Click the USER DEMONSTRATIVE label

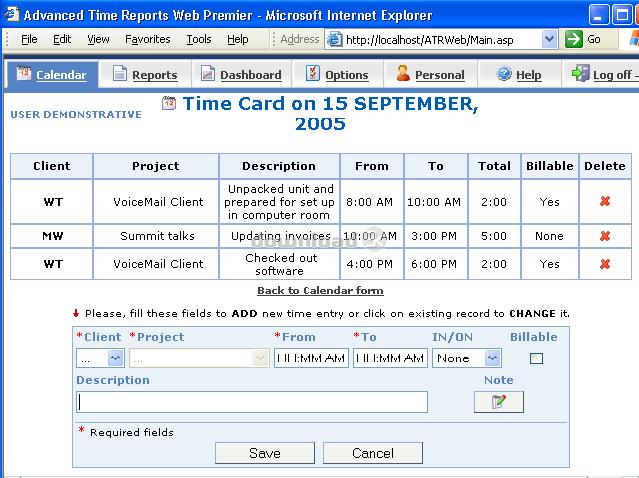[76, 115]
